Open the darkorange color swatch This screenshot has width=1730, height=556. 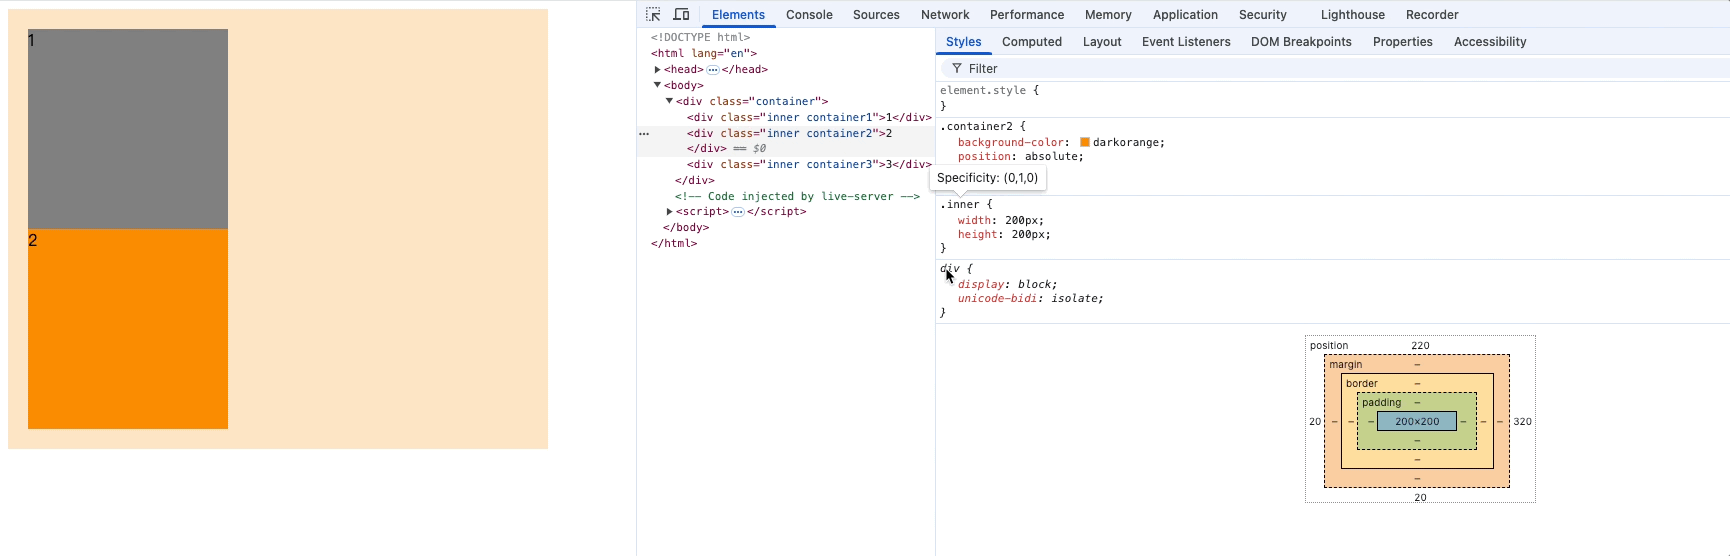coord(1085,142)
